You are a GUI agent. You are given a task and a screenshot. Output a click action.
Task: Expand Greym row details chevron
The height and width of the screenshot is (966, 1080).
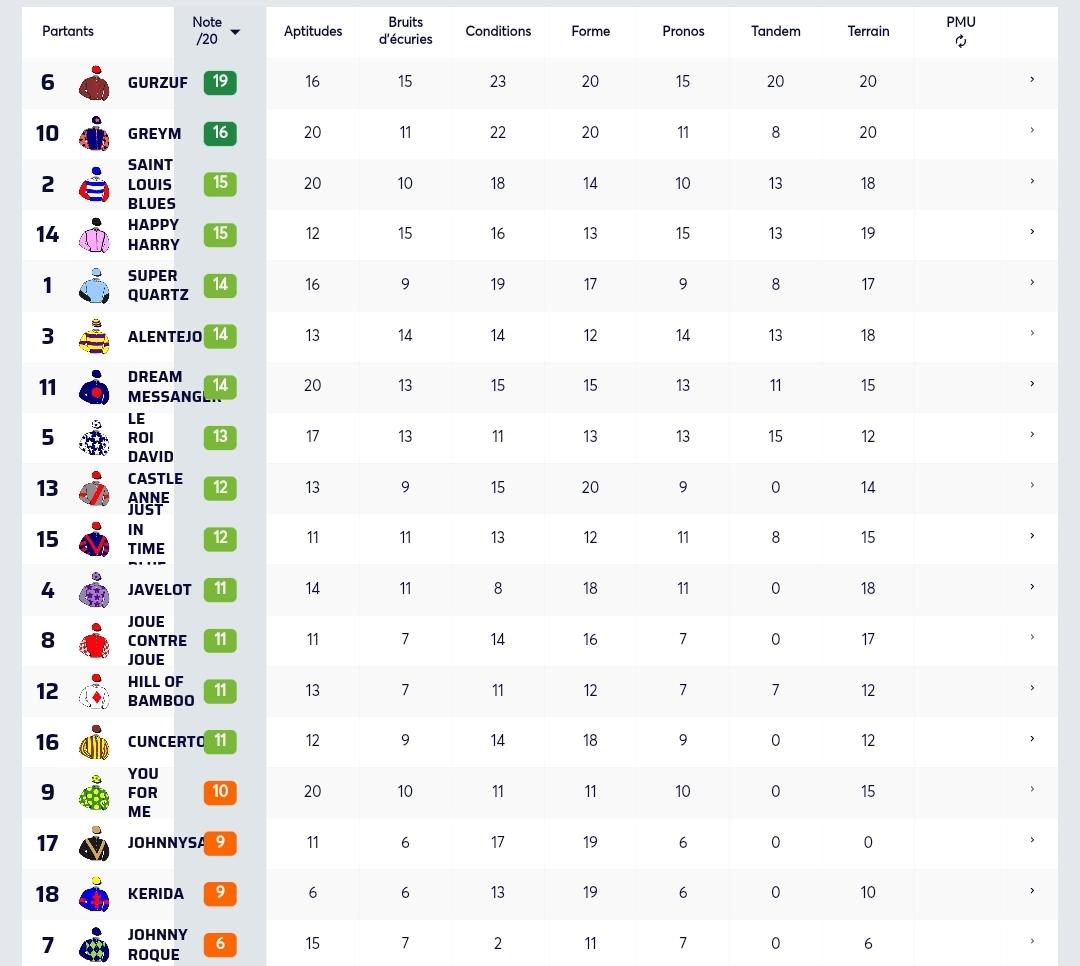click(x=1032, y=130)
